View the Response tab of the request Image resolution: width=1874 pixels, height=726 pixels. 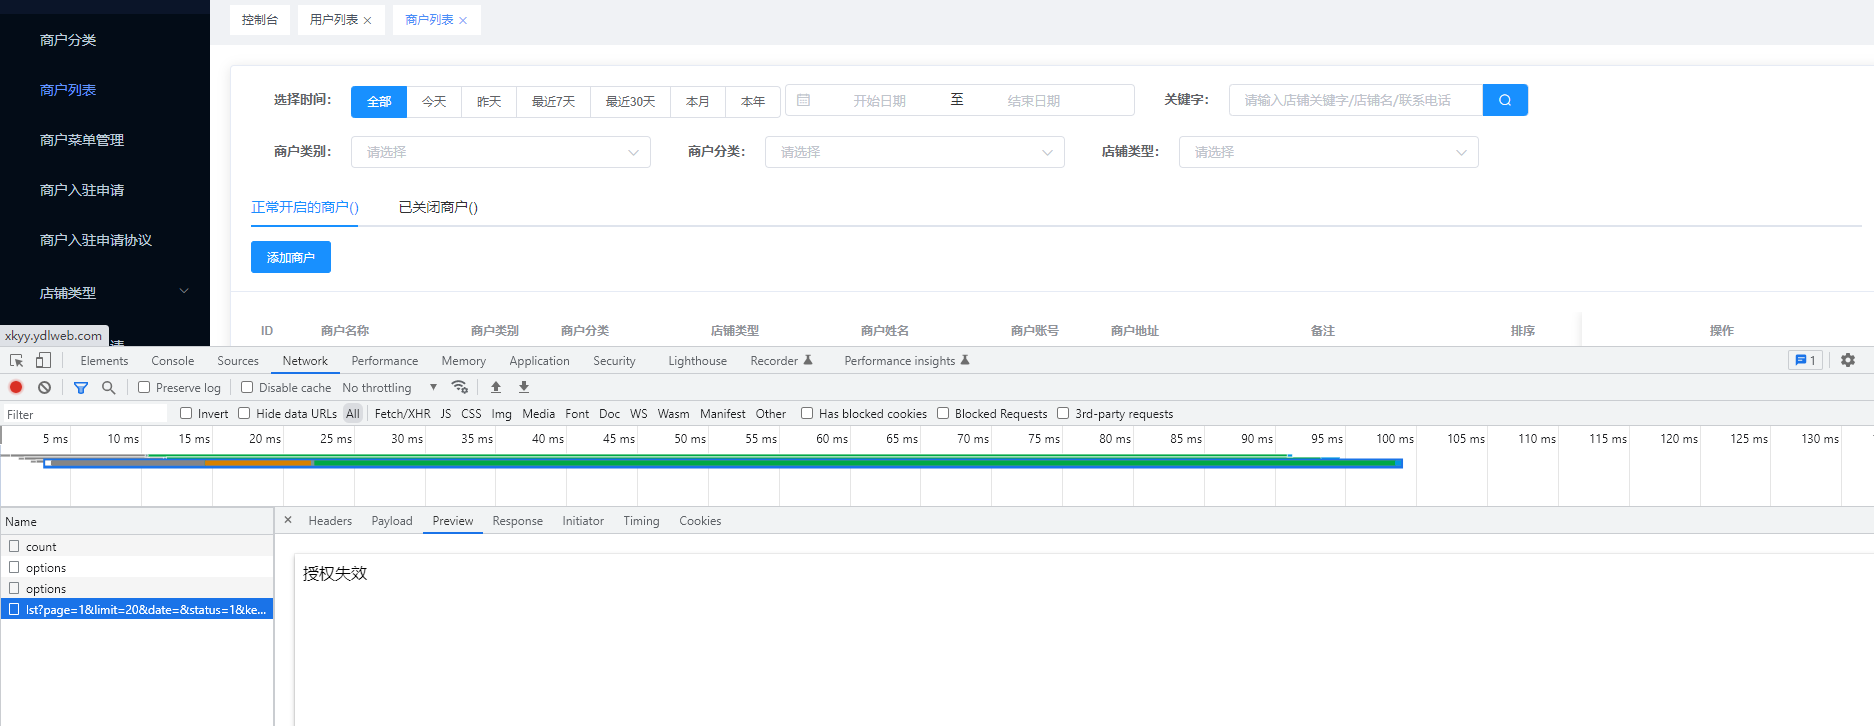point(517,521)
